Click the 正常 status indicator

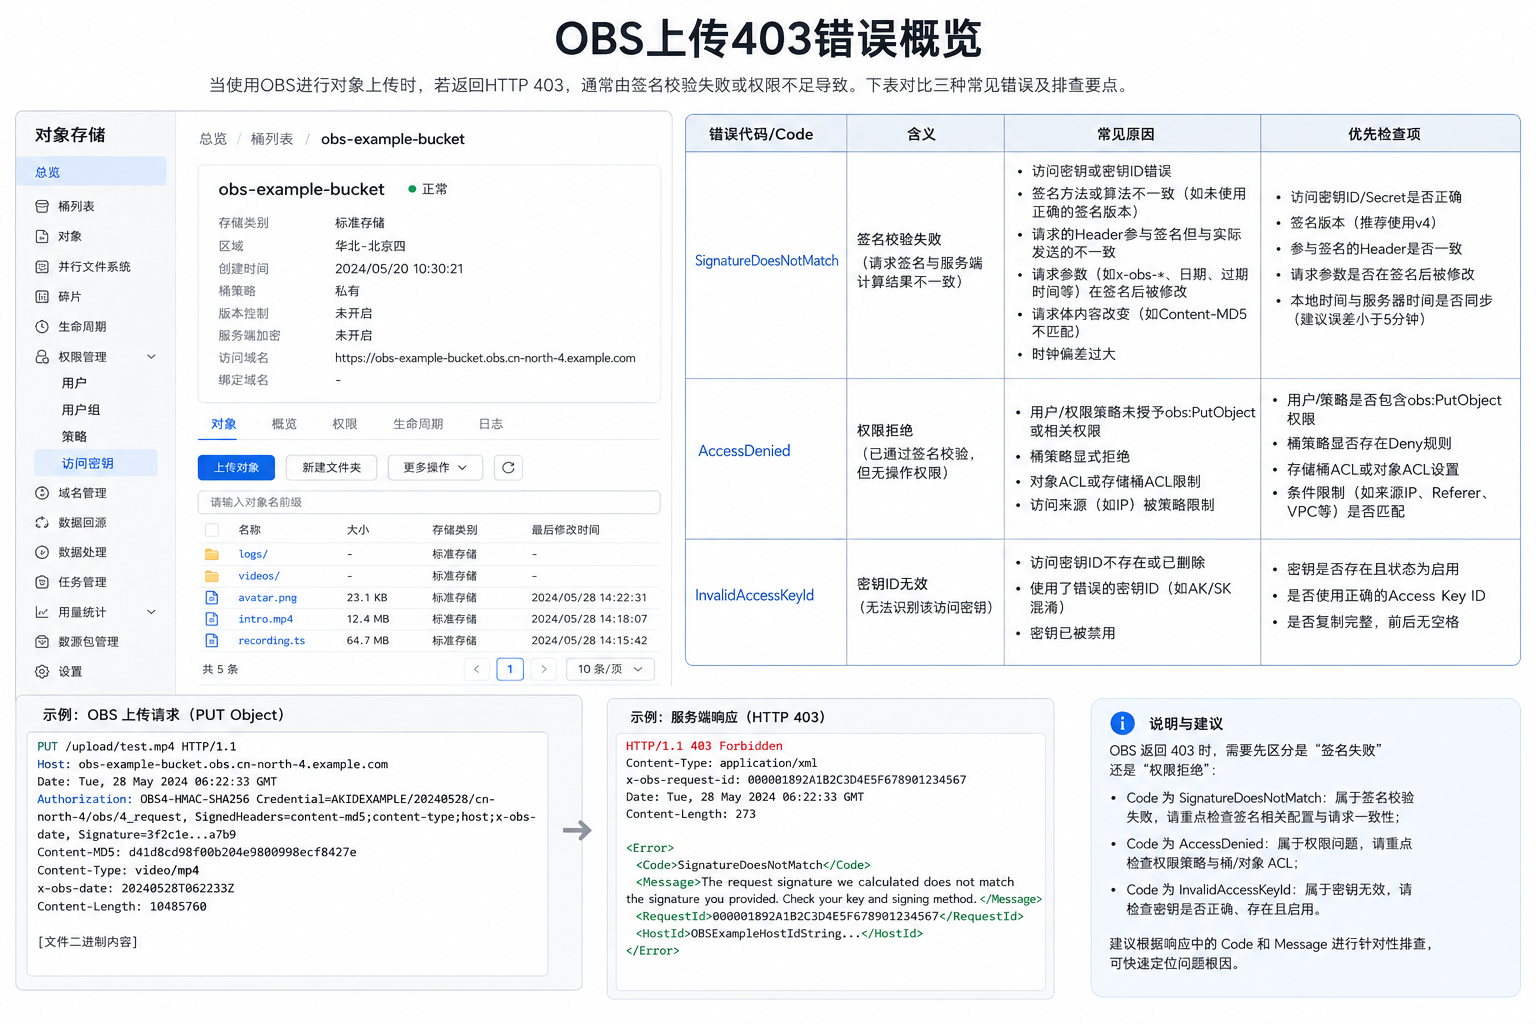point(428,189)
